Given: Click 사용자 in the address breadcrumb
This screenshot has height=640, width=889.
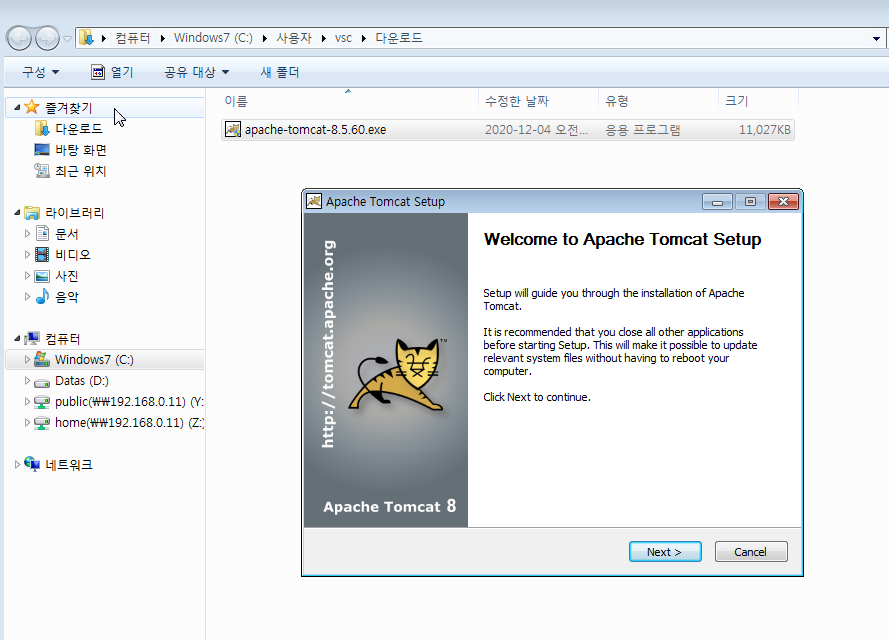Looking at the screenshot, I should point(294,38).
